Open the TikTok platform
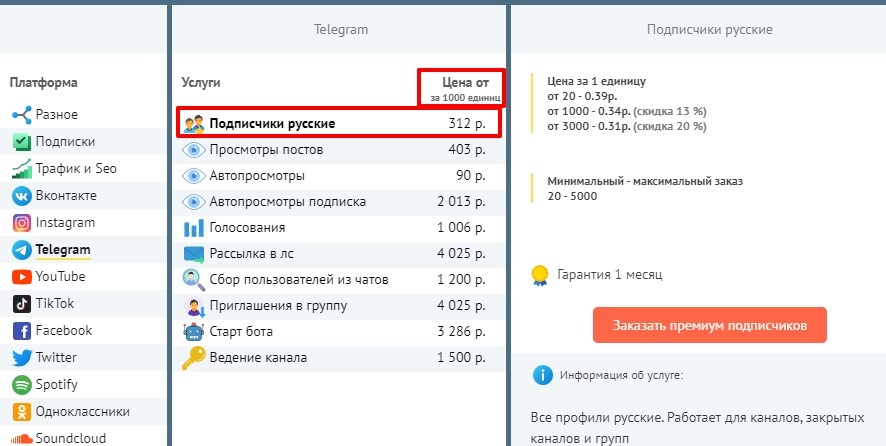 (55, 304)
